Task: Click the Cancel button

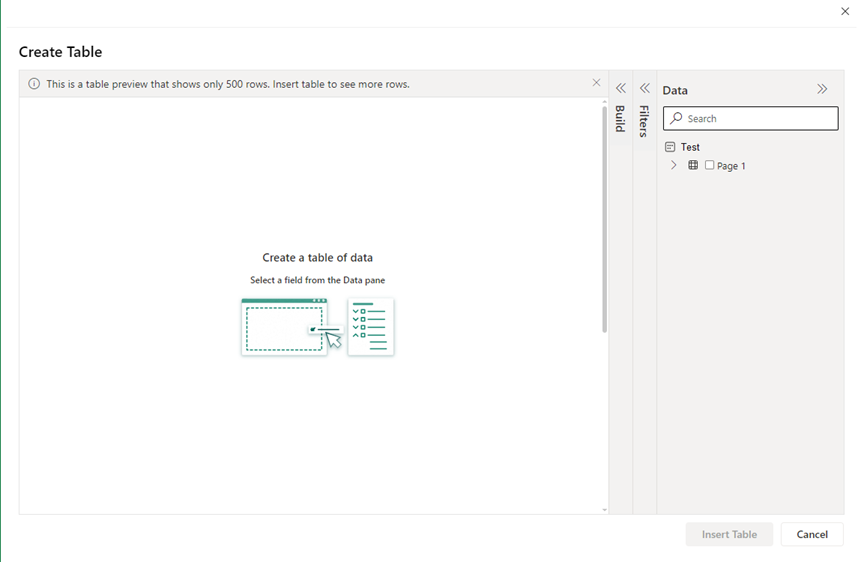Action: [812, 534]
